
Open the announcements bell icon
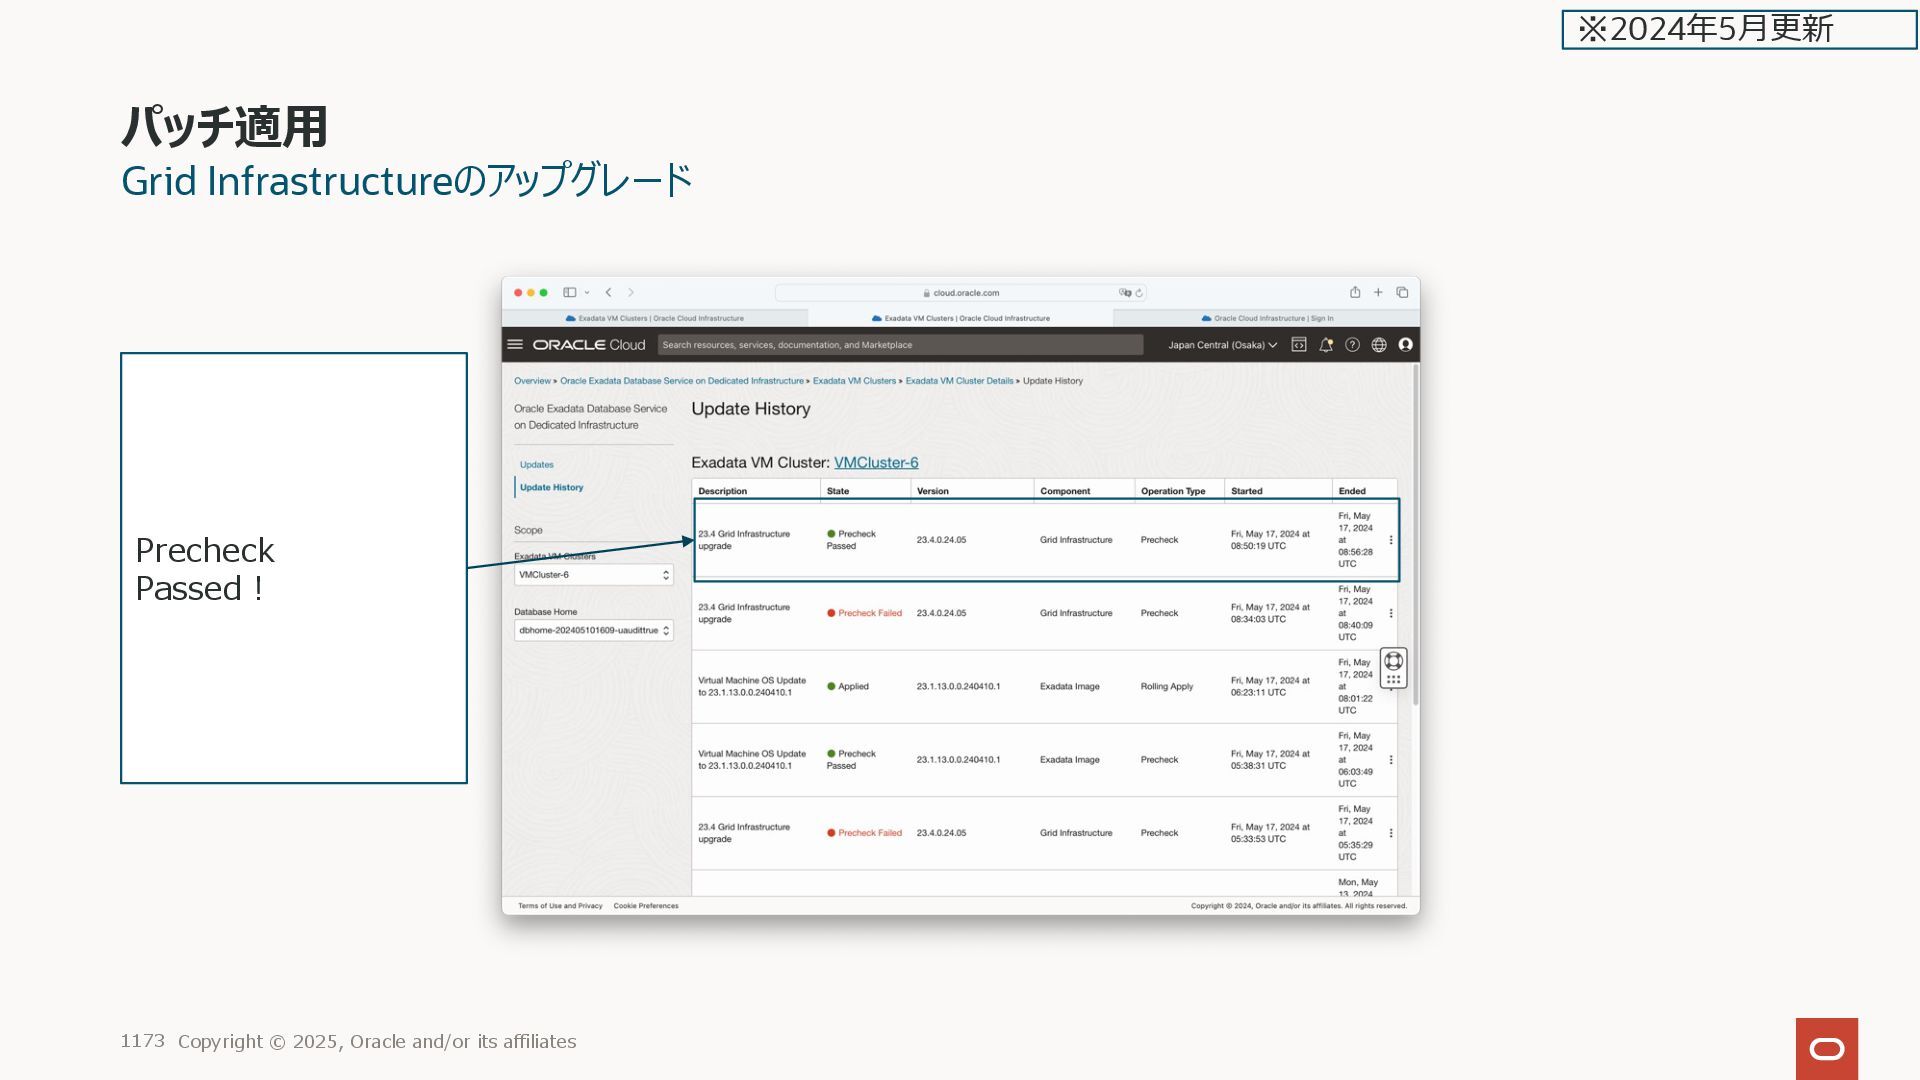pyautogui.click(x=1326, y=344)
